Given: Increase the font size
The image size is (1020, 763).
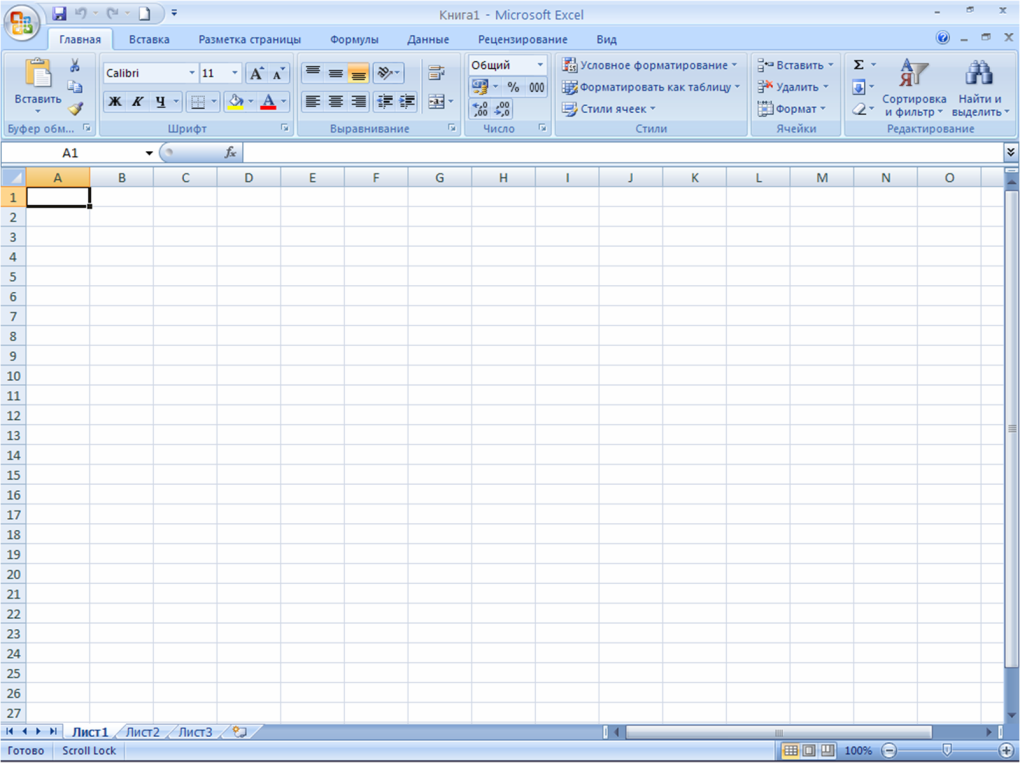Looking at the screenshot, I should 256,74.
